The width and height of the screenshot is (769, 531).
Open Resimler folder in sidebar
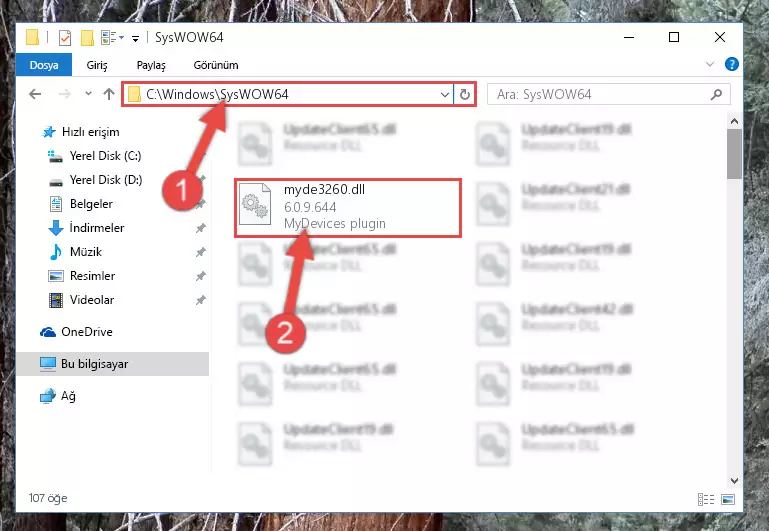coord(92,276)
